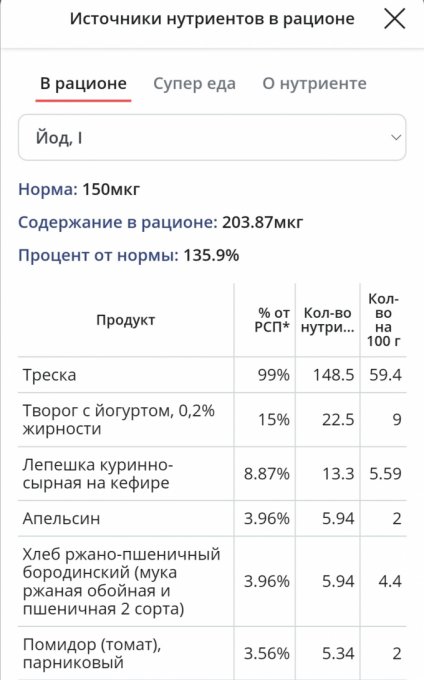
Task: Select Творог с йогуртом row
Action: pyautogui.click(x=212, y=420)
